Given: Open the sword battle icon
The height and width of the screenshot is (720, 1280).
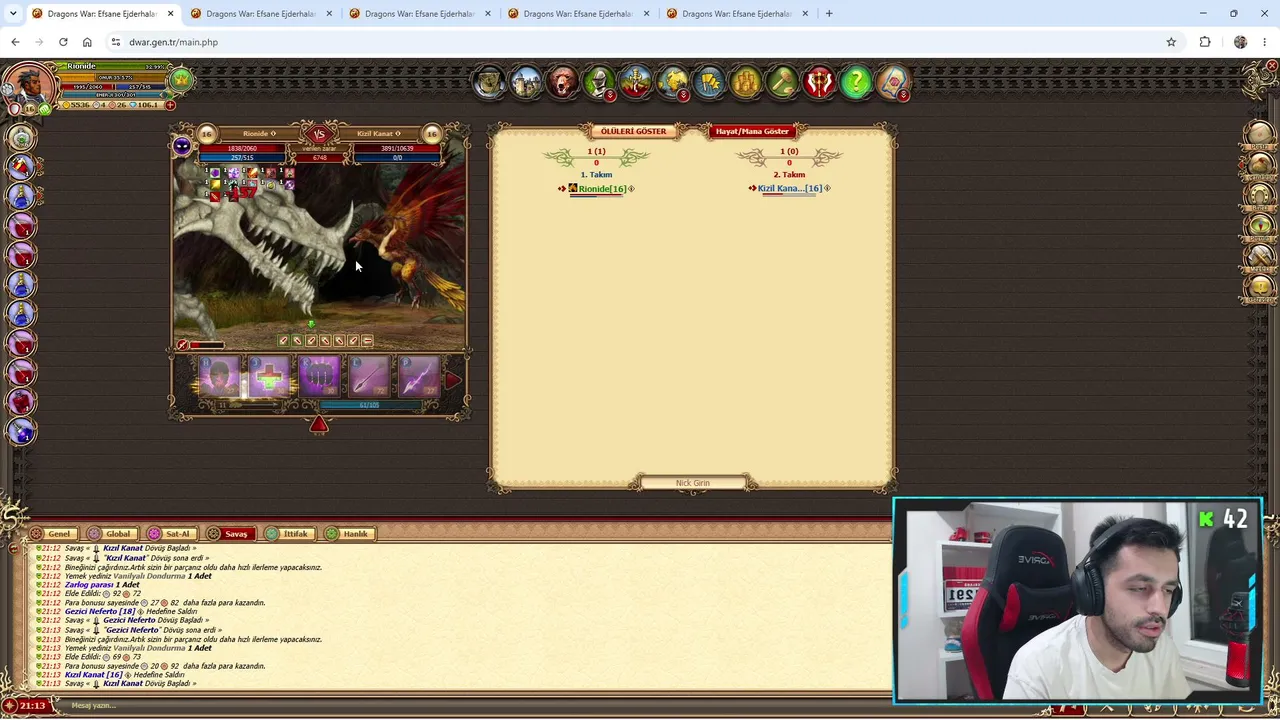Looking at the screenshot, I should coord(636,82).
